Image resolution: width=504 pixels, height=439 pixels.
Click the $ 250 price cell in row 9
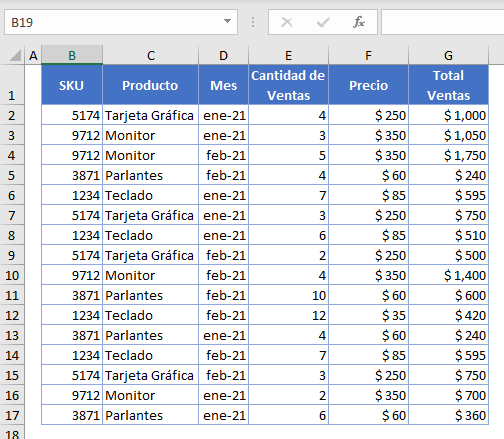(369, 255)
